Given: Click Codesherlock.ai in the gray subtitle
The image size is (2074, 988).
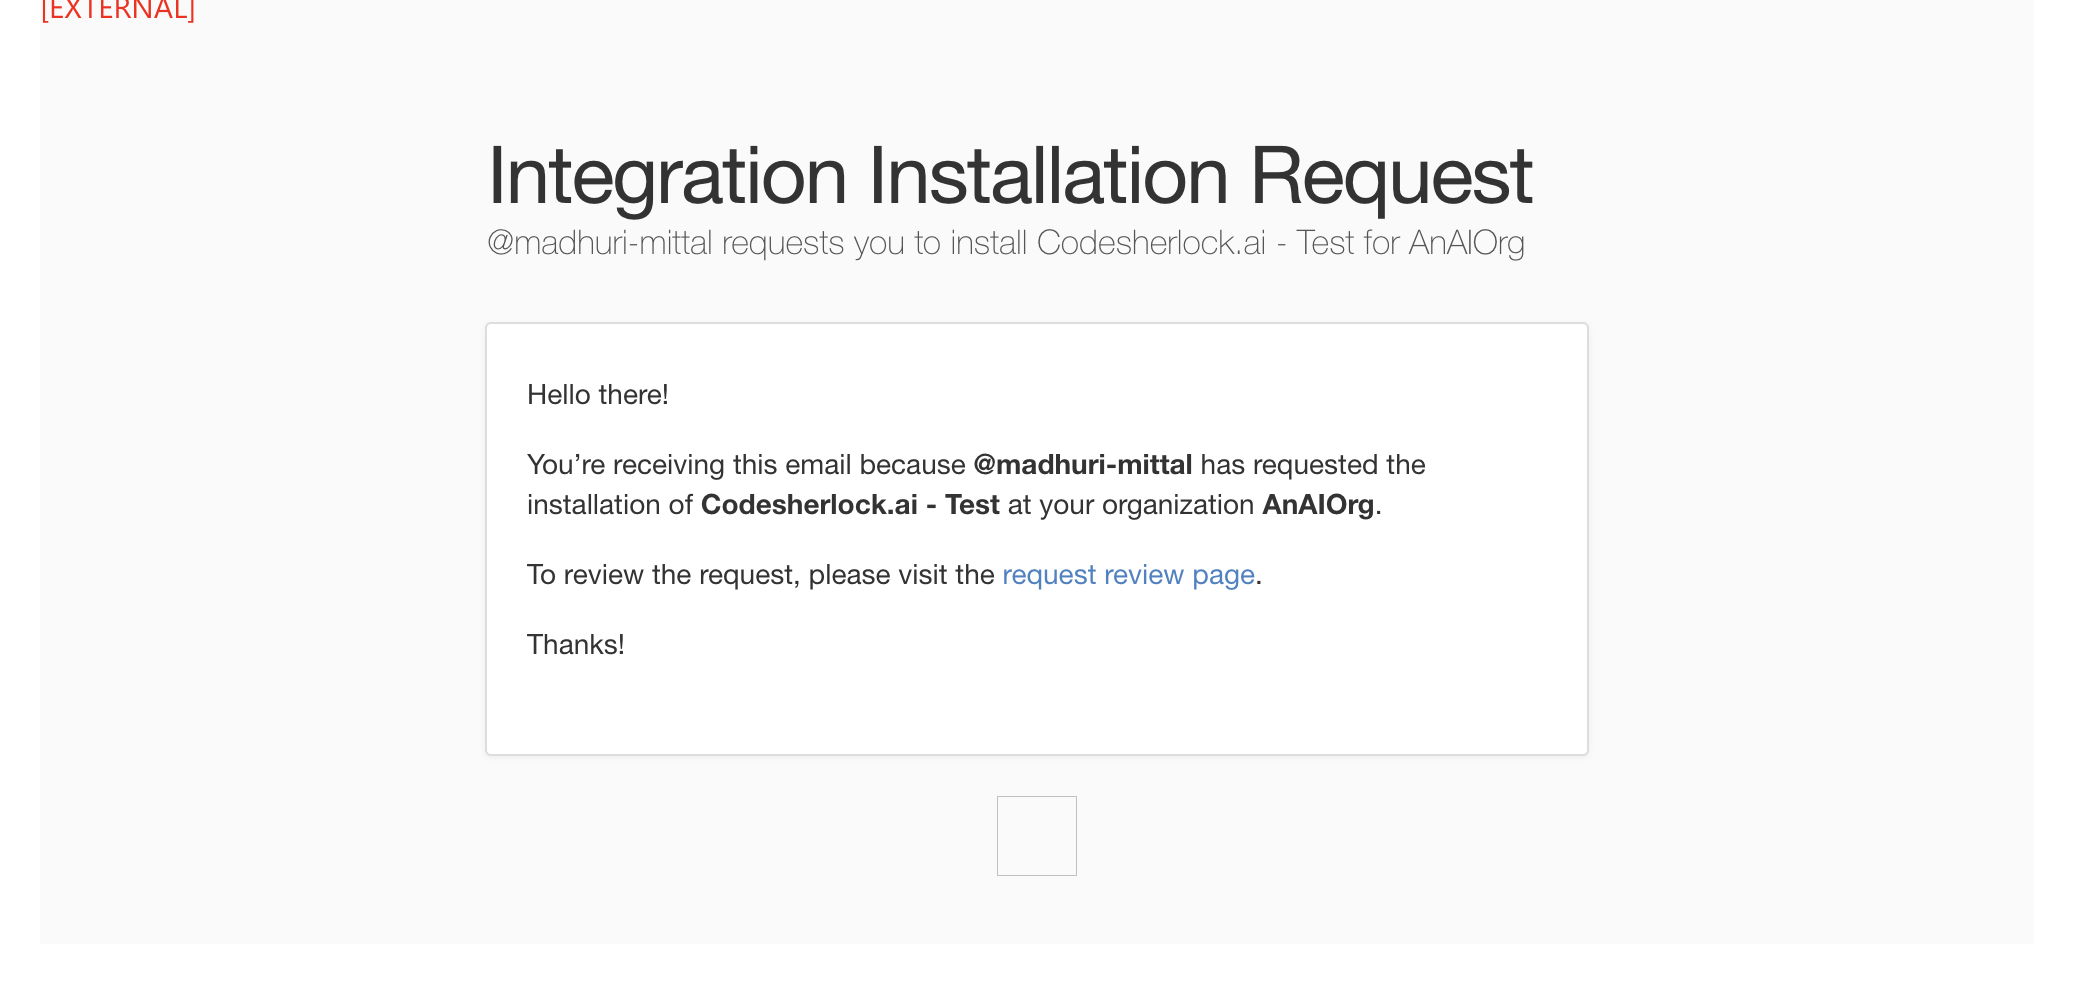Looking at the screenshot, I should pos(1150,243).
